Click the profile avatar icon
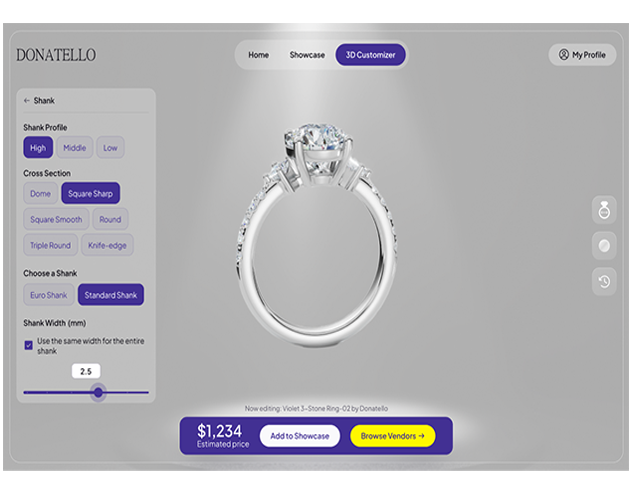The width and height of the screenshot is (629, 502). coord(564,55)
